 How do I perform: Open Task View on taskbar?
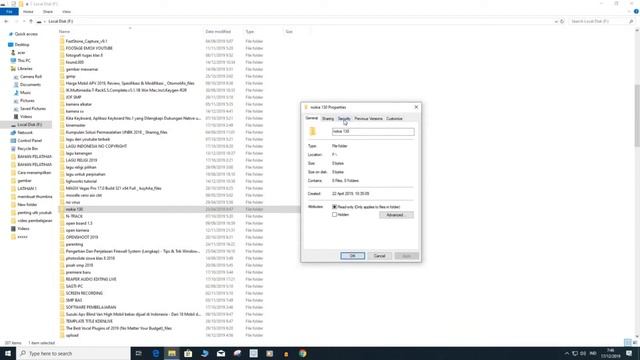point(139,353)
